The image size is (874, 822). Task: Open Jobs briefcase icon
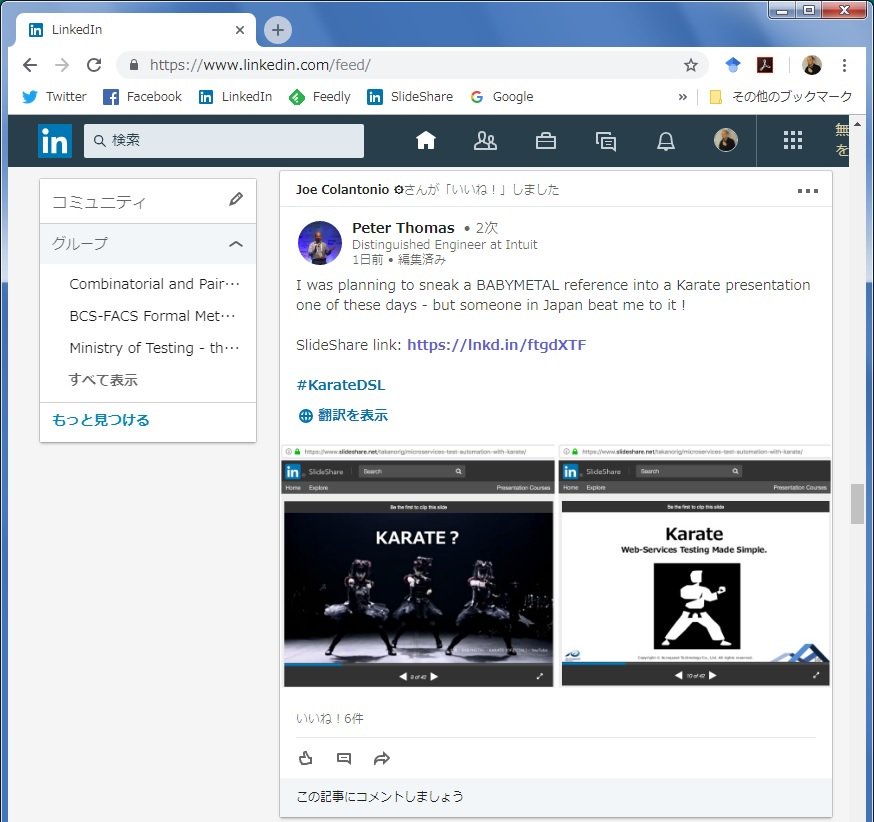(545, 140)
